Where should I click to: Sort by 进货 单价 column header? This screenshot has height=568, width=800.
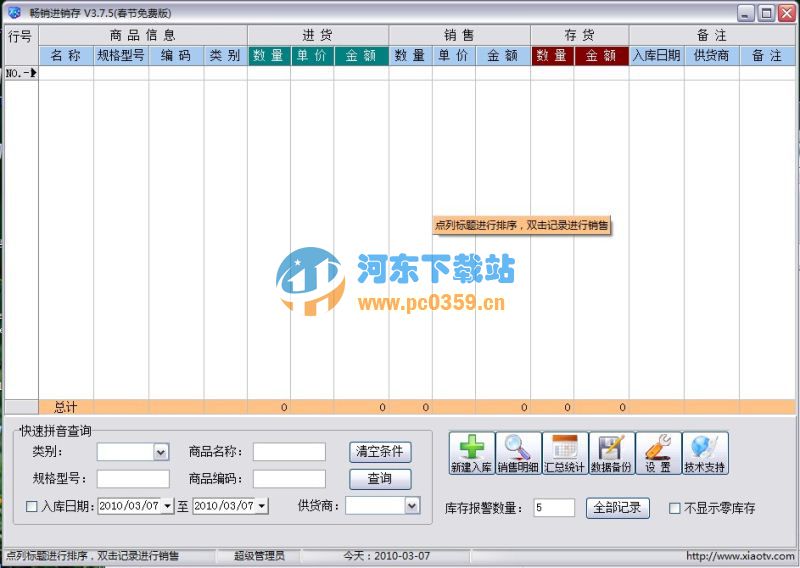[312, 56]
